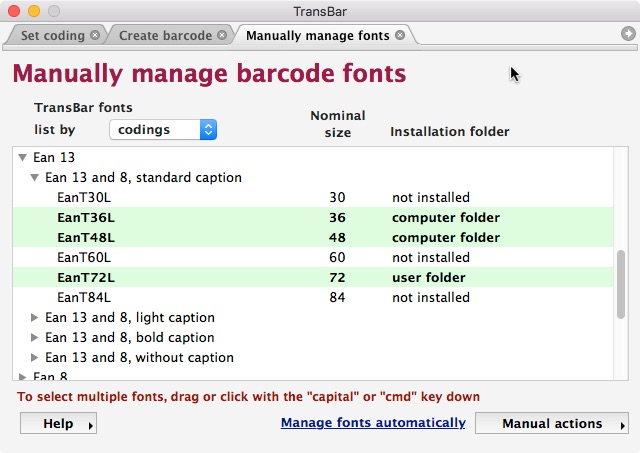Click 'computer folder' in the EanT36L row

446,217
